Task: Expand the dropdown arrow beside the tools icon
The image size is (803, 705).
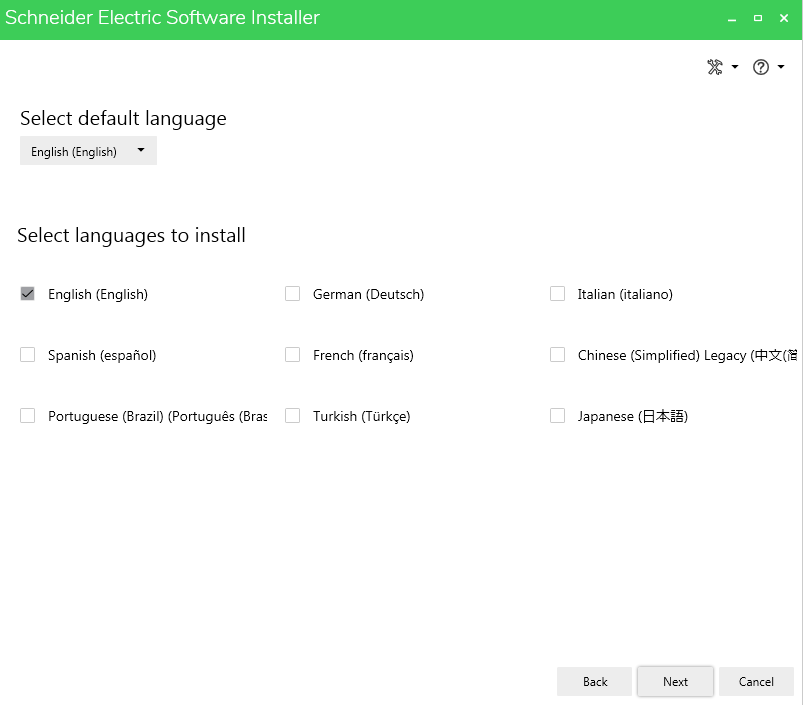Action: [735, 67]
